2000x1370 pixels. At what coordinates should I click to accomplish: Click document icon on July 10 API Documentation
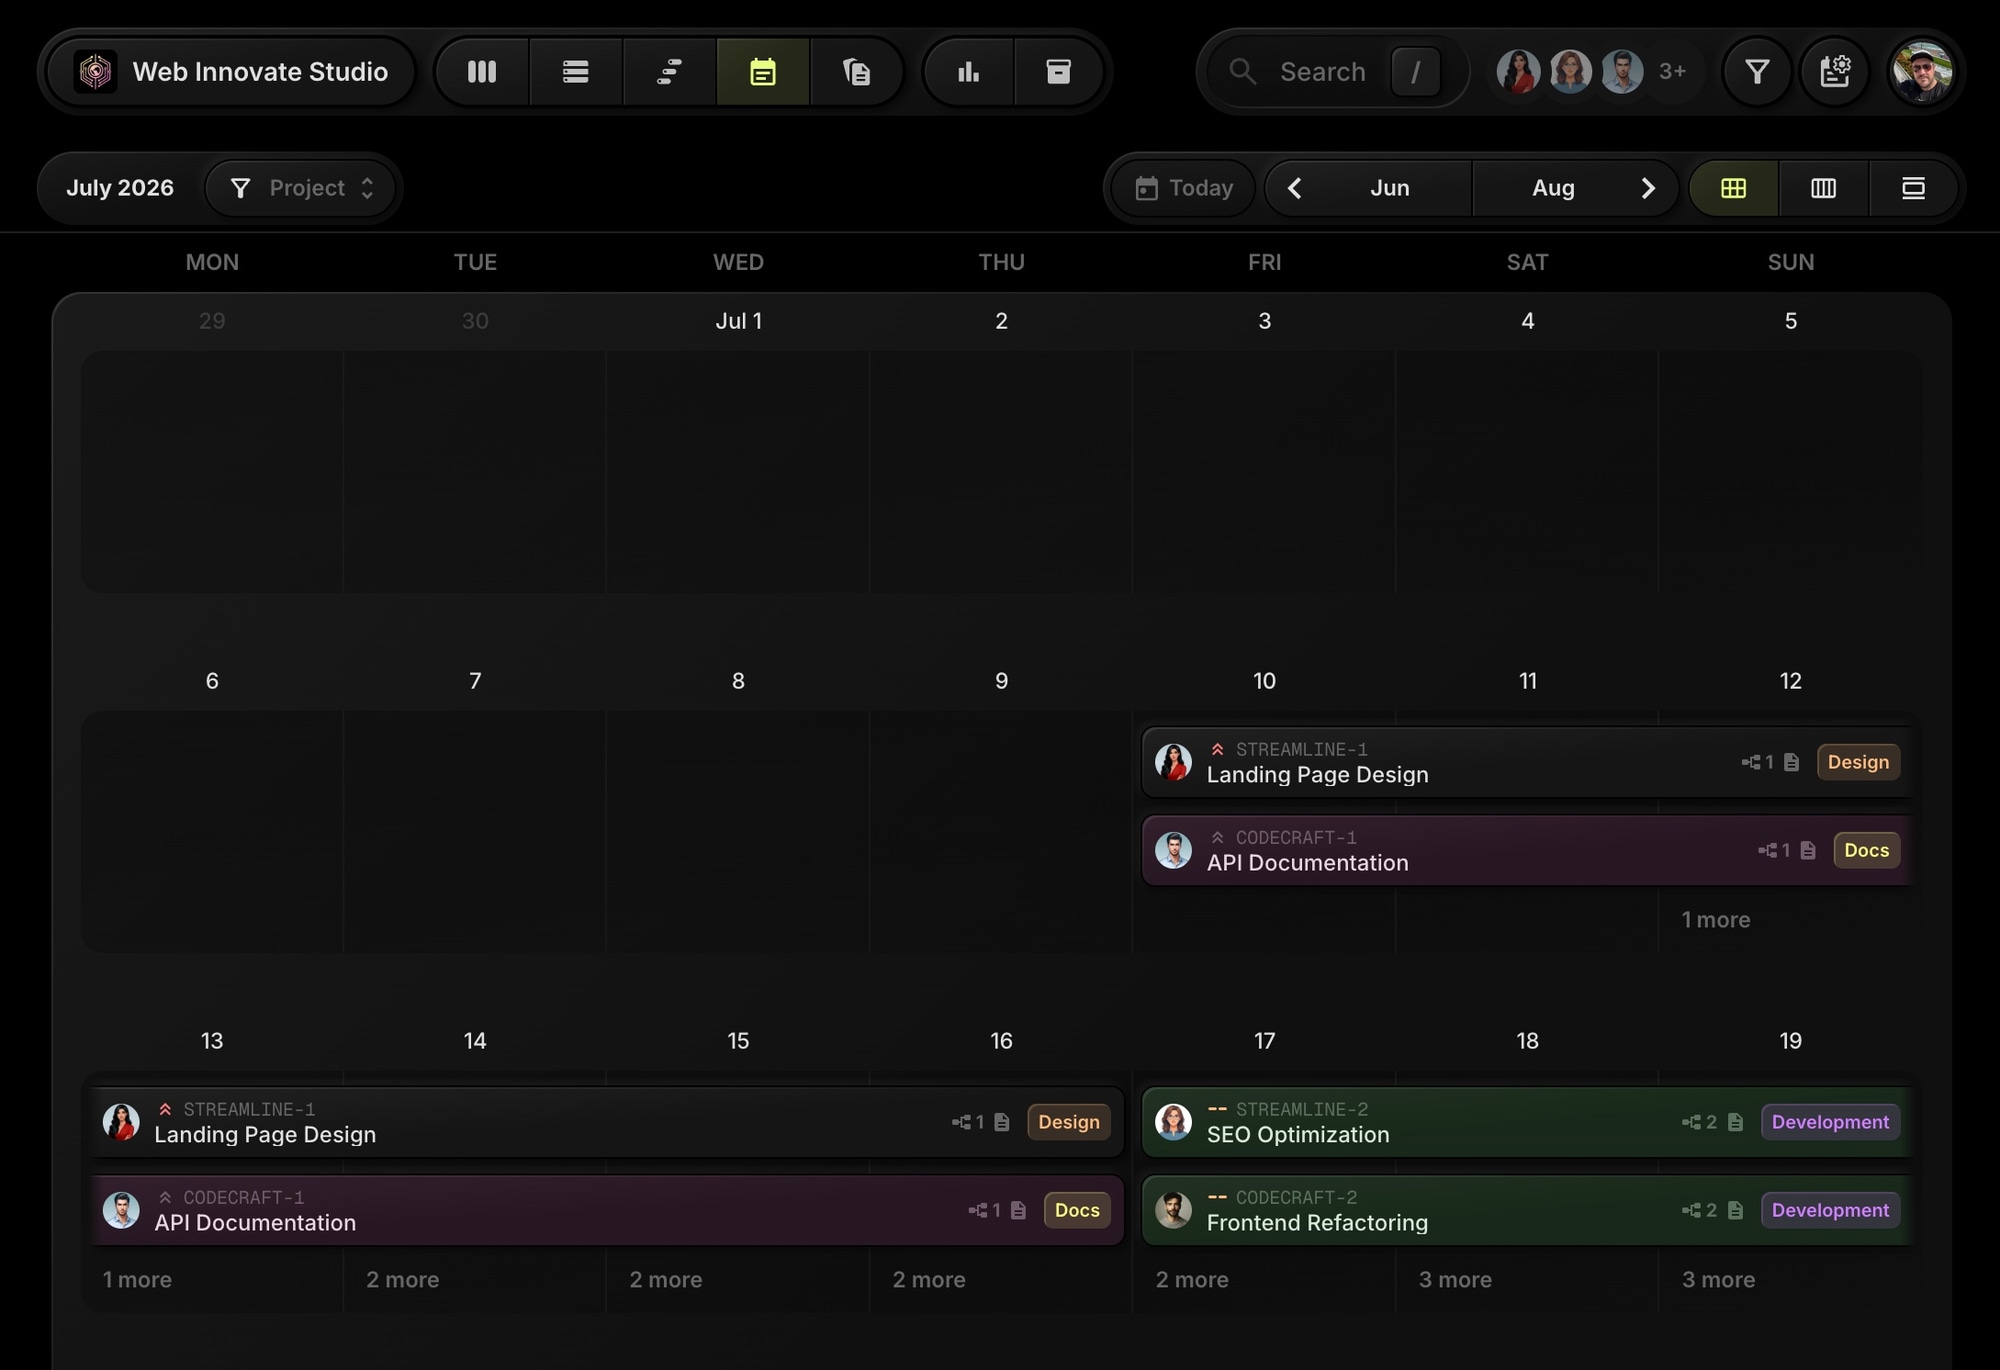coord(1808,851)
